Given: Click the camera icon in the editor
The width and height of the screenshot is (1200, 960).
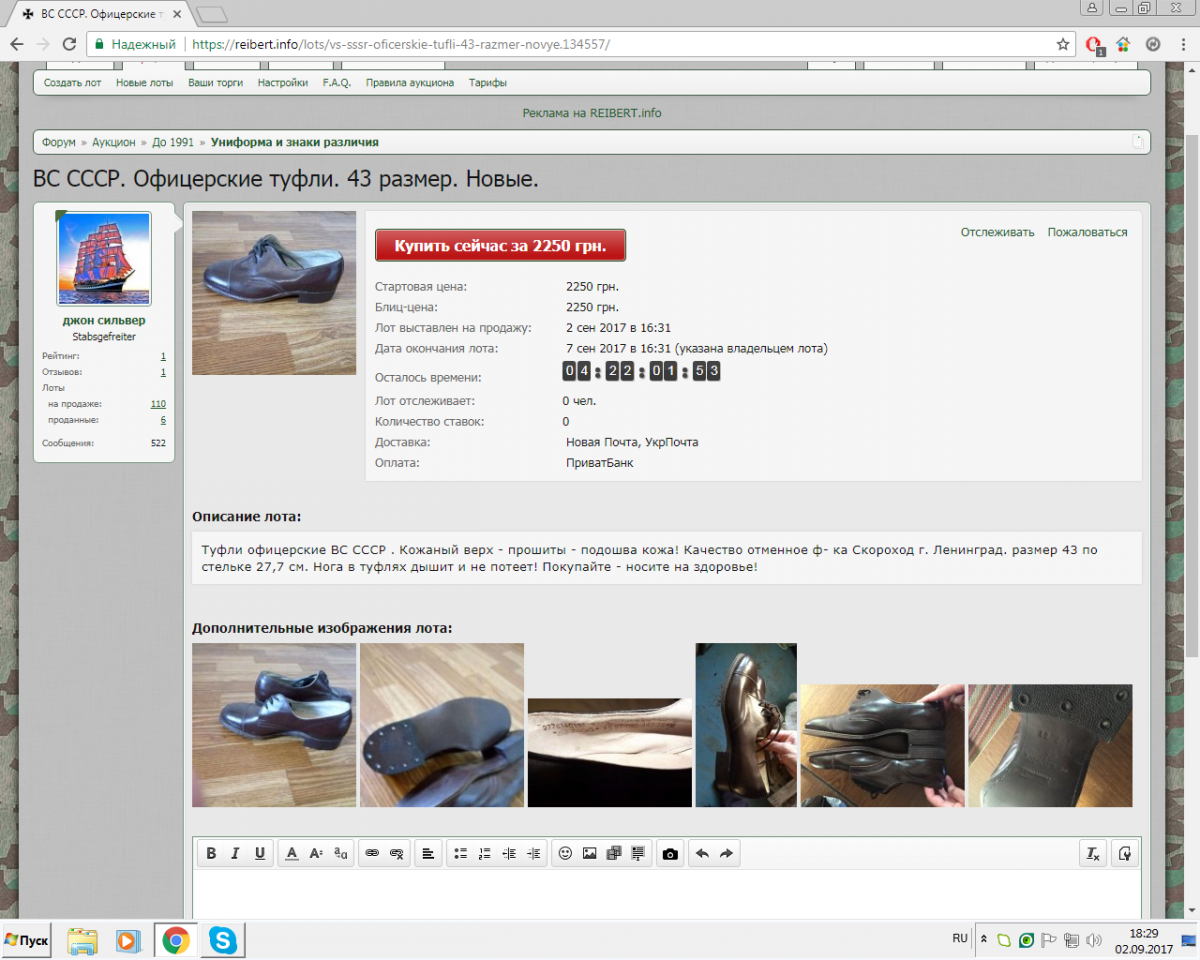Looking at the screenshot, I should (x=670, y=853).
